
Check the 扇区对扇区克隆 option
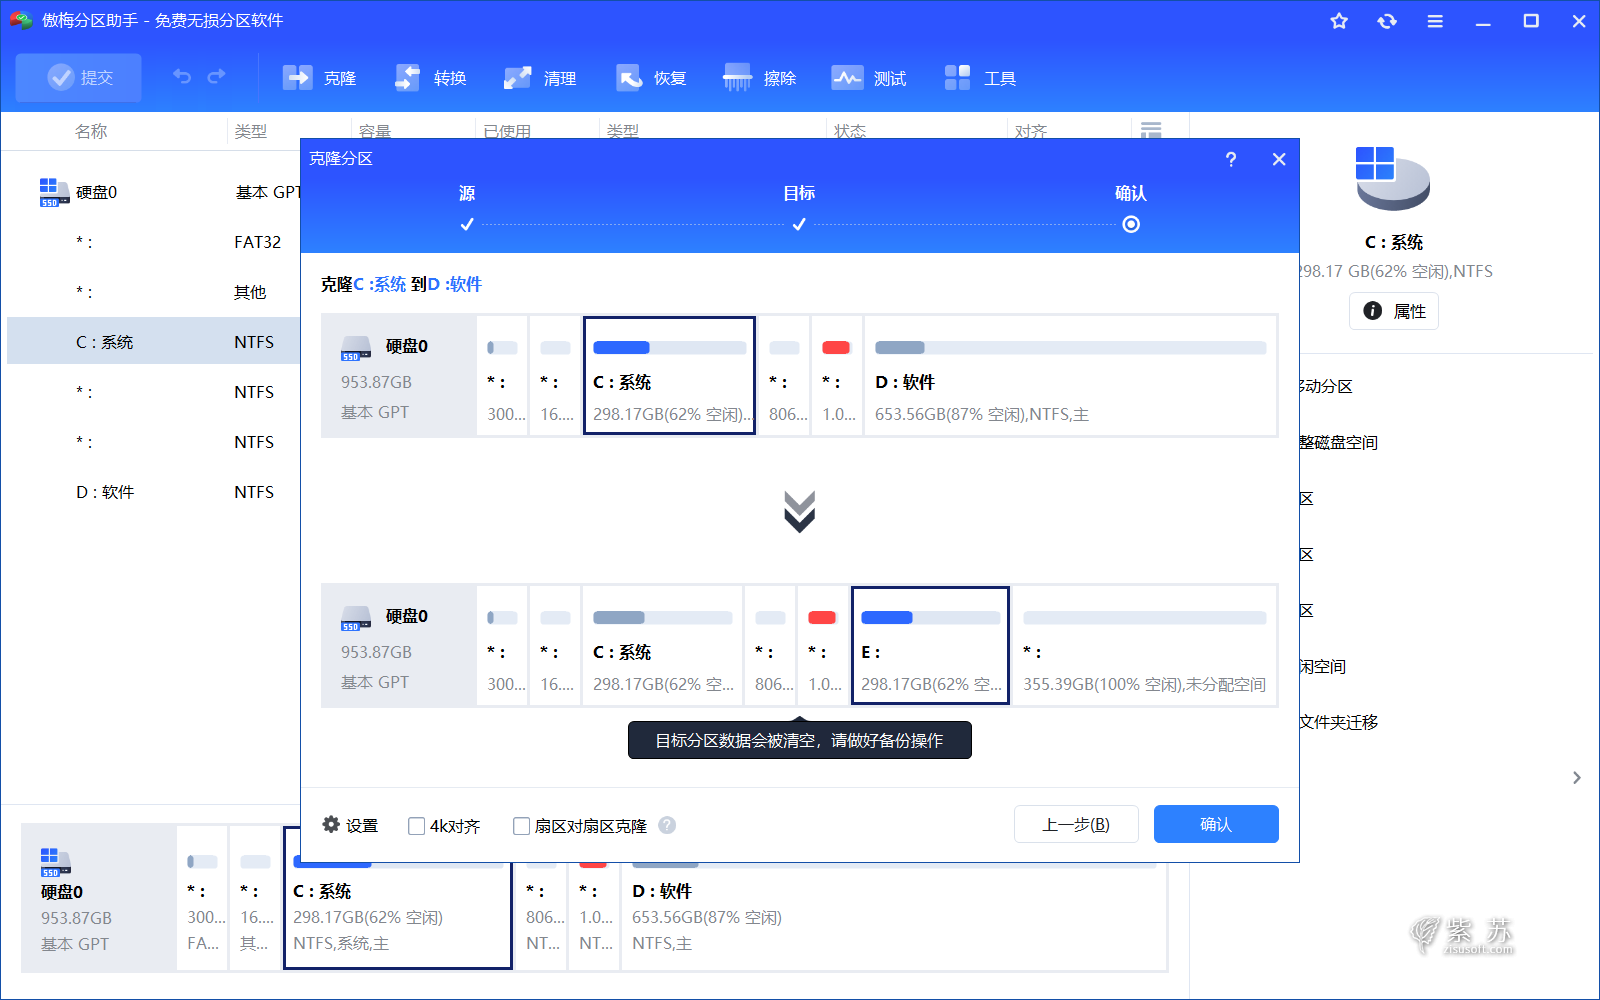tap(521, 826)
